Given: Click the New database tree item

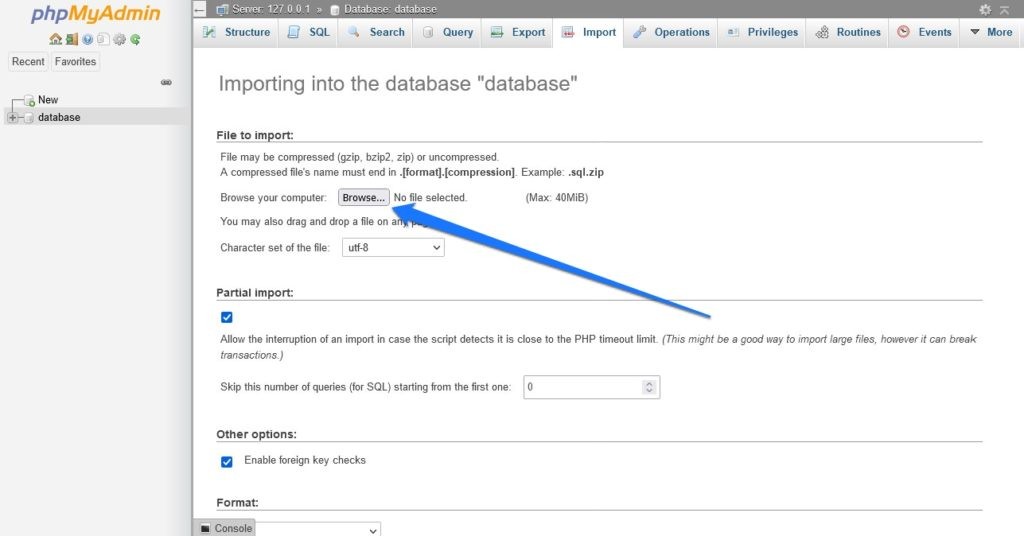Looking at the screenshot, I should pos(47,100).
